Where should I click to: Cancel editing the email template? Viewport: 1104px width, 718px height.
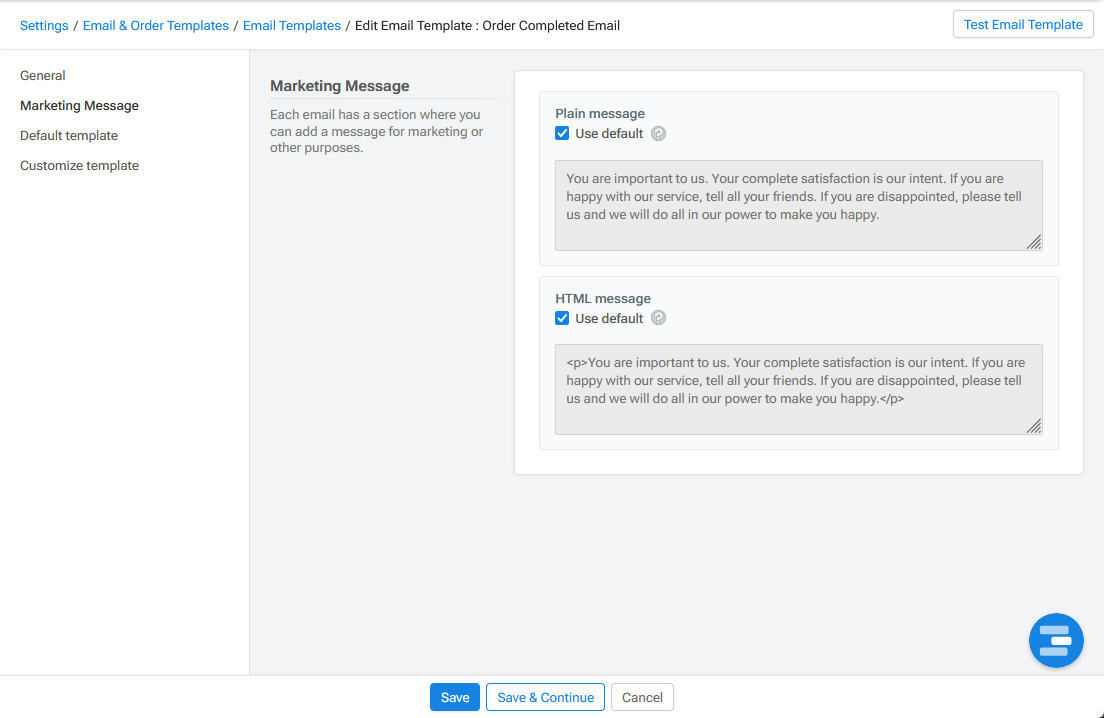(642, 697)
